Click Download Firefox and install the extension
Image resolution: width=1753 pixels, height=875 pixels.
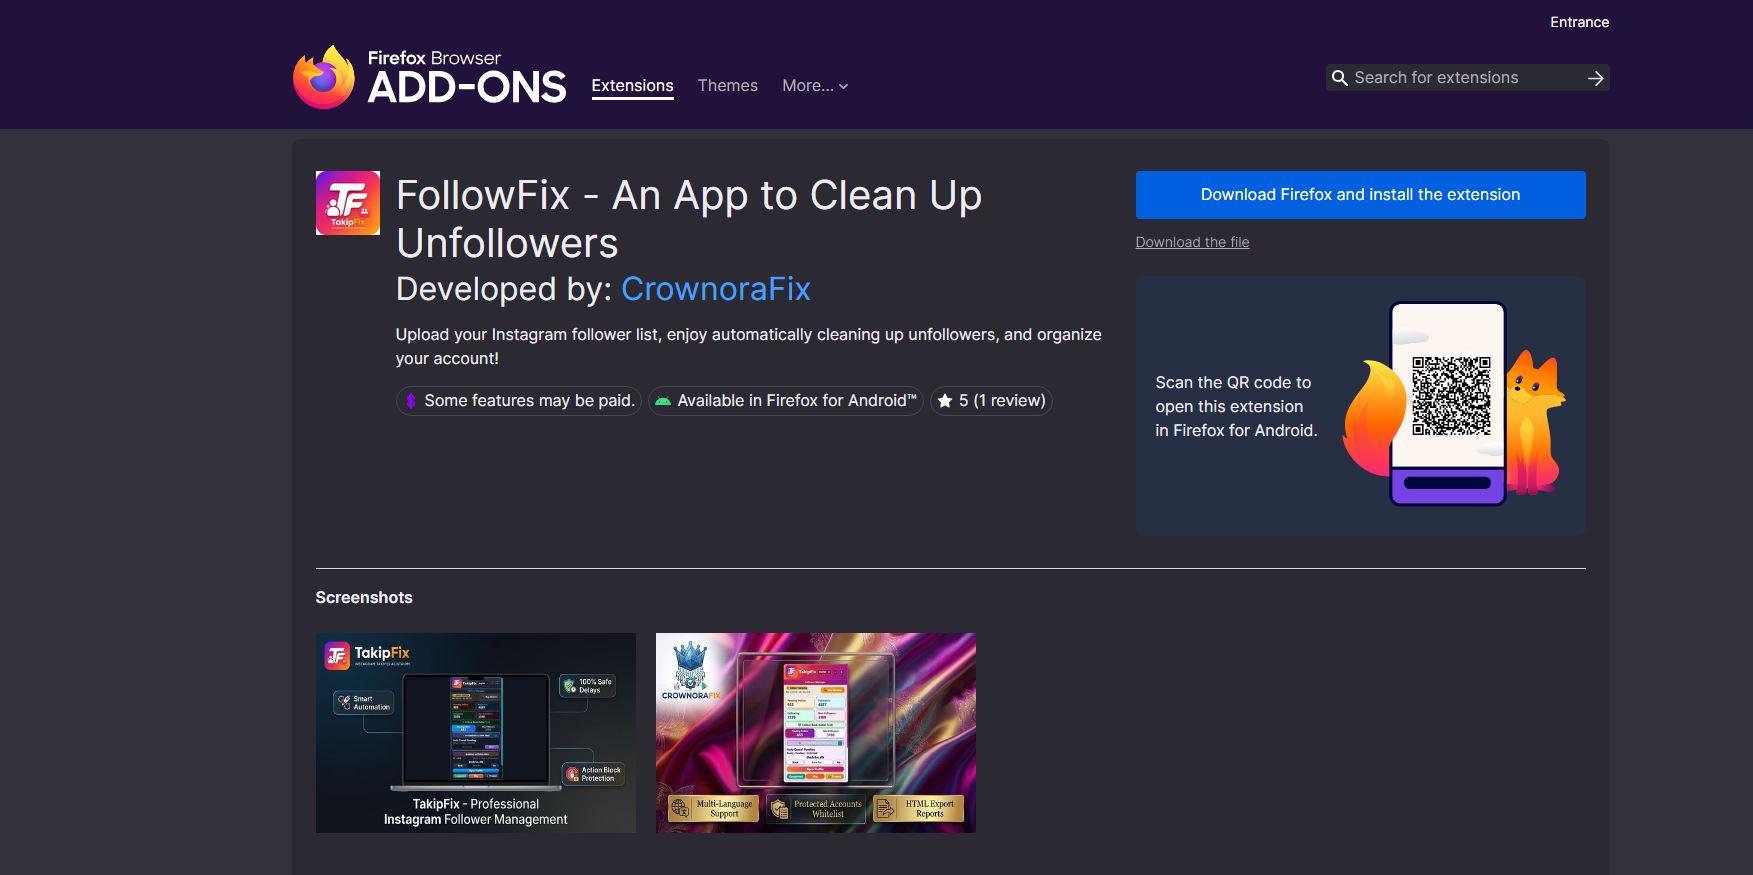[x=1360, y=195]
